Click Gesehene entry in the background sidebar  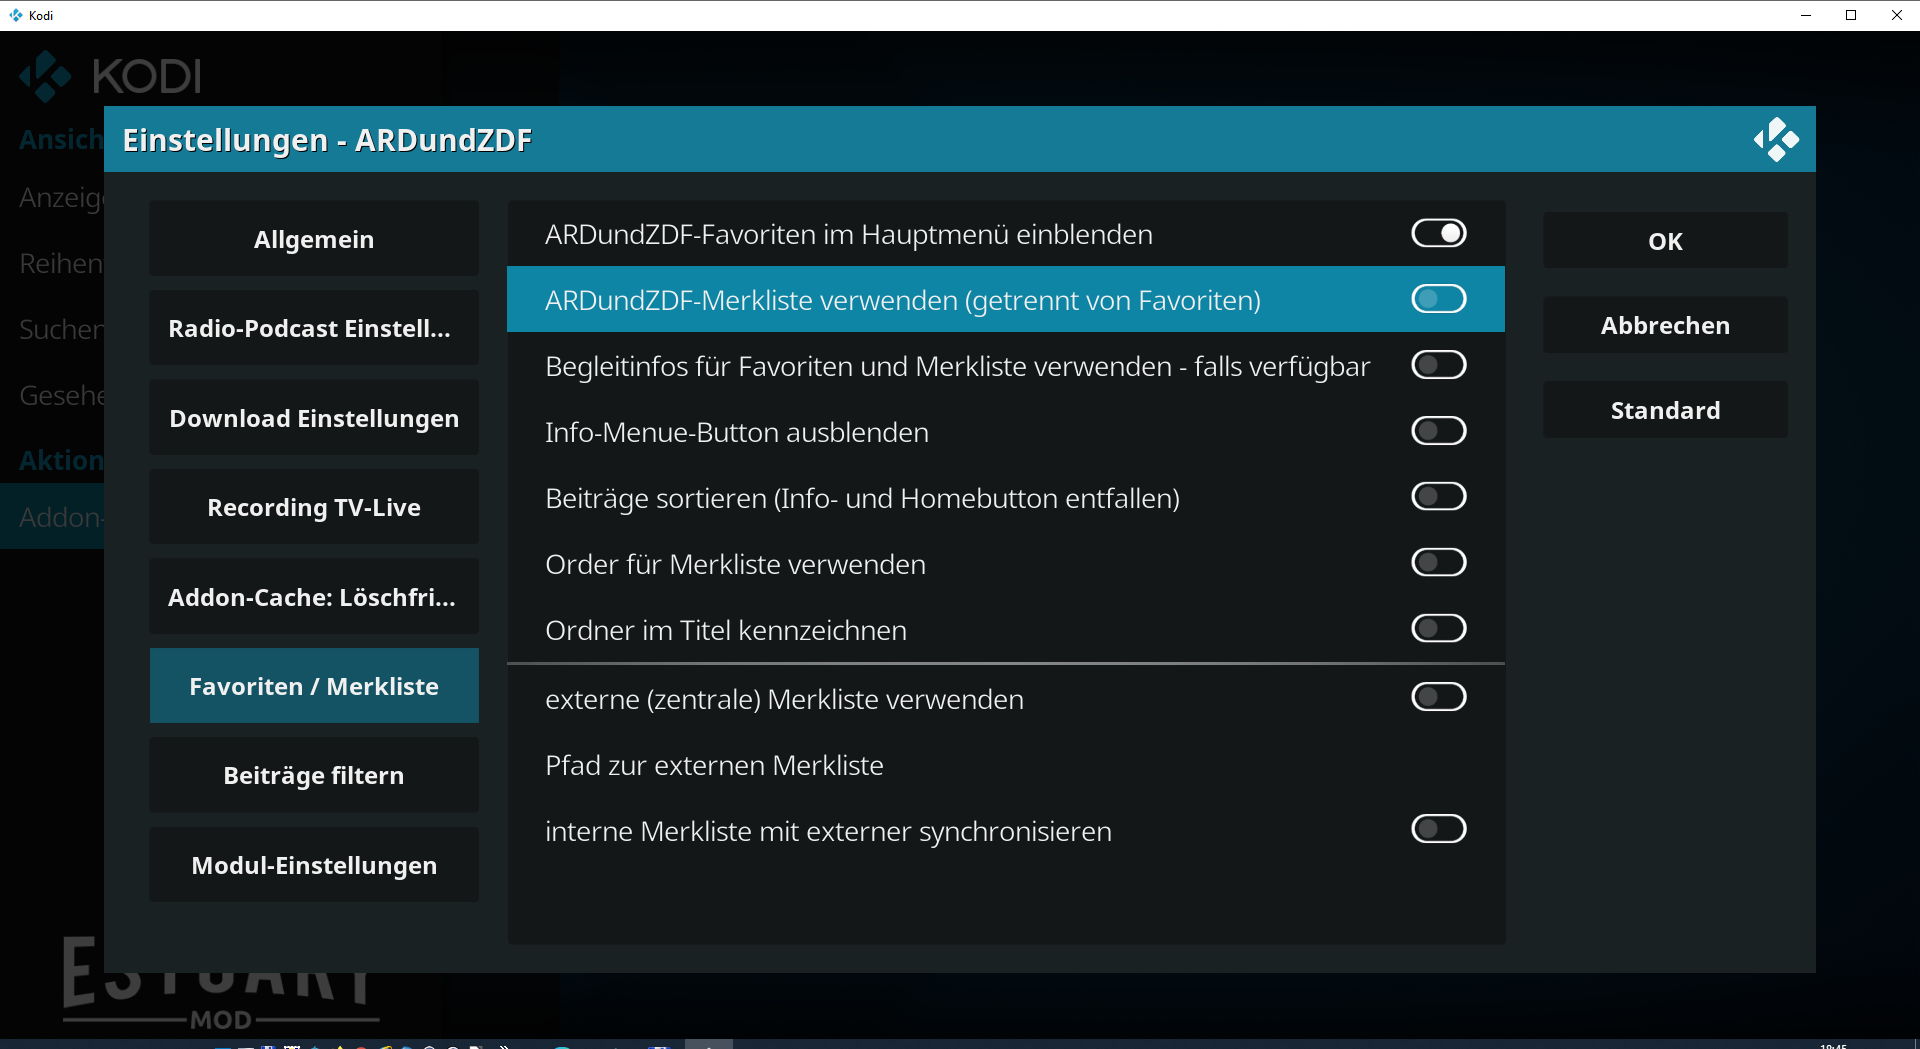coord(60,396)
